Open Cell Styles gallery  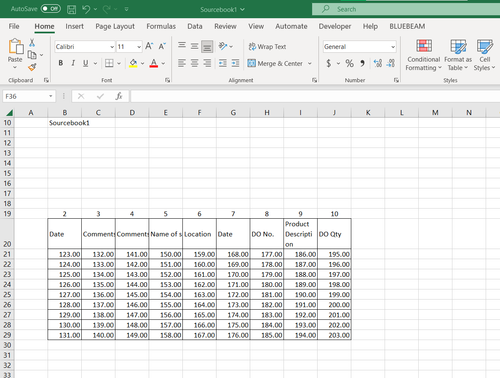484,55
